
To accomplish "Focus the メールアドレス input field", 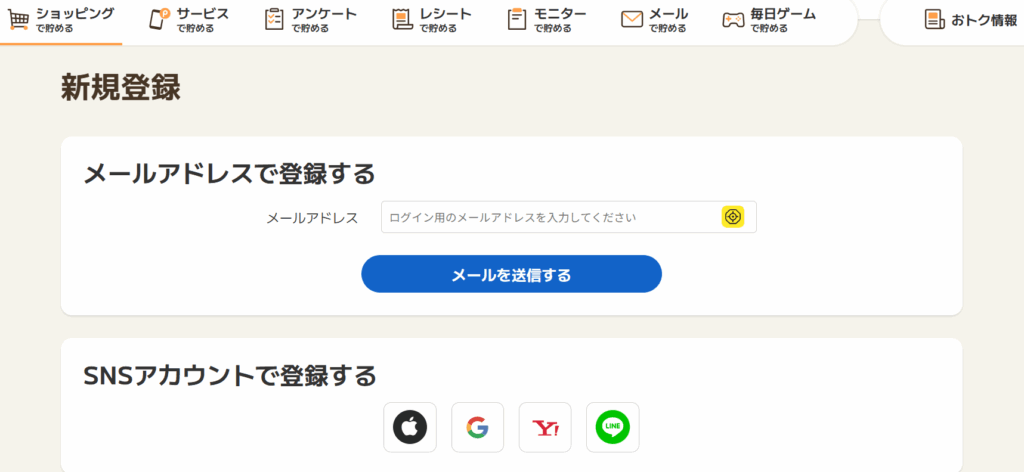I will click(x=569, y=217).
